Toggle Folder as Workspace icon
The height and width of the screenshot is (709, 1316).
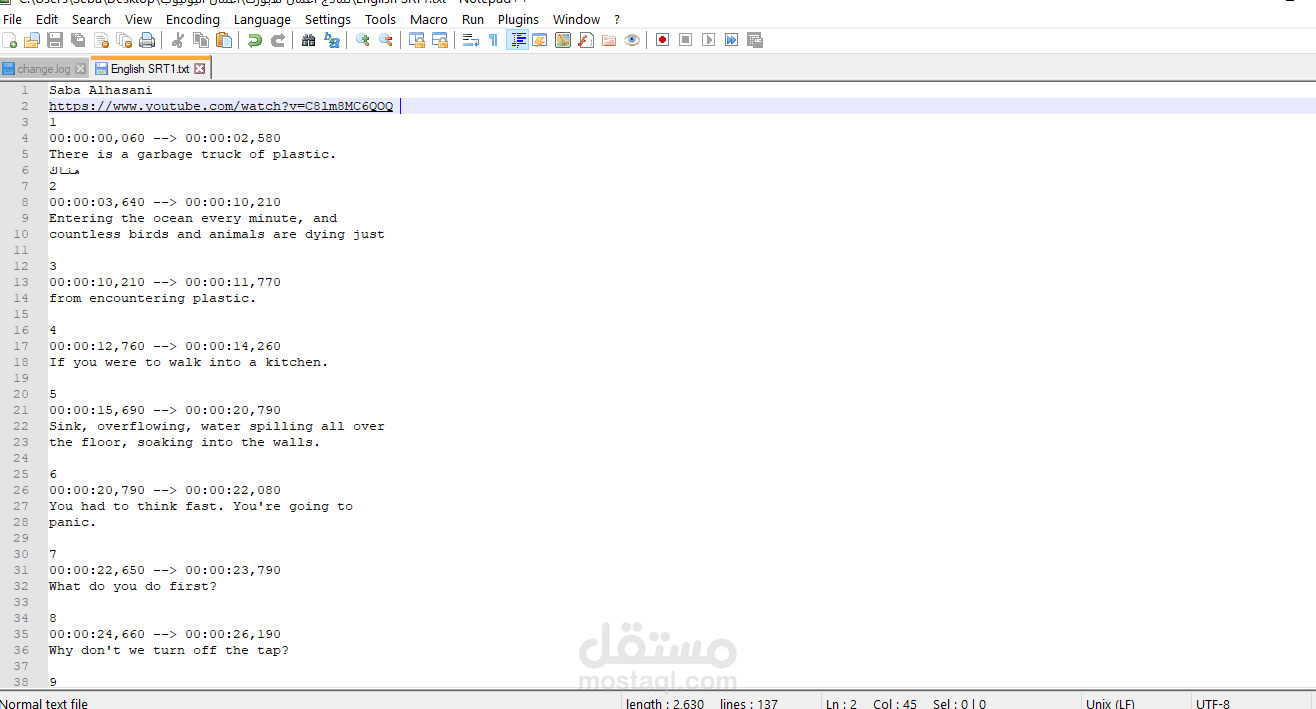pyautogui.click(x=609, y=40)
